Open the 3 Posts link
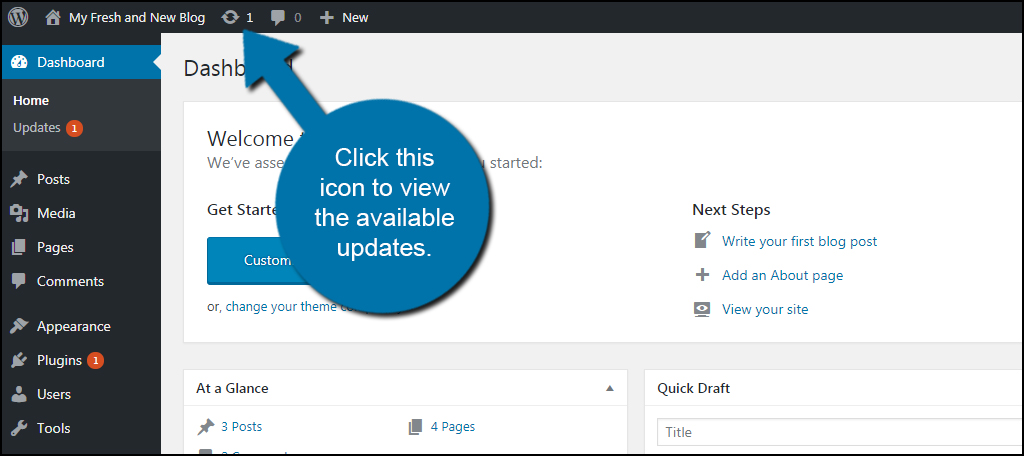Viewport: 1024px width, 456px height. [241, 427]
